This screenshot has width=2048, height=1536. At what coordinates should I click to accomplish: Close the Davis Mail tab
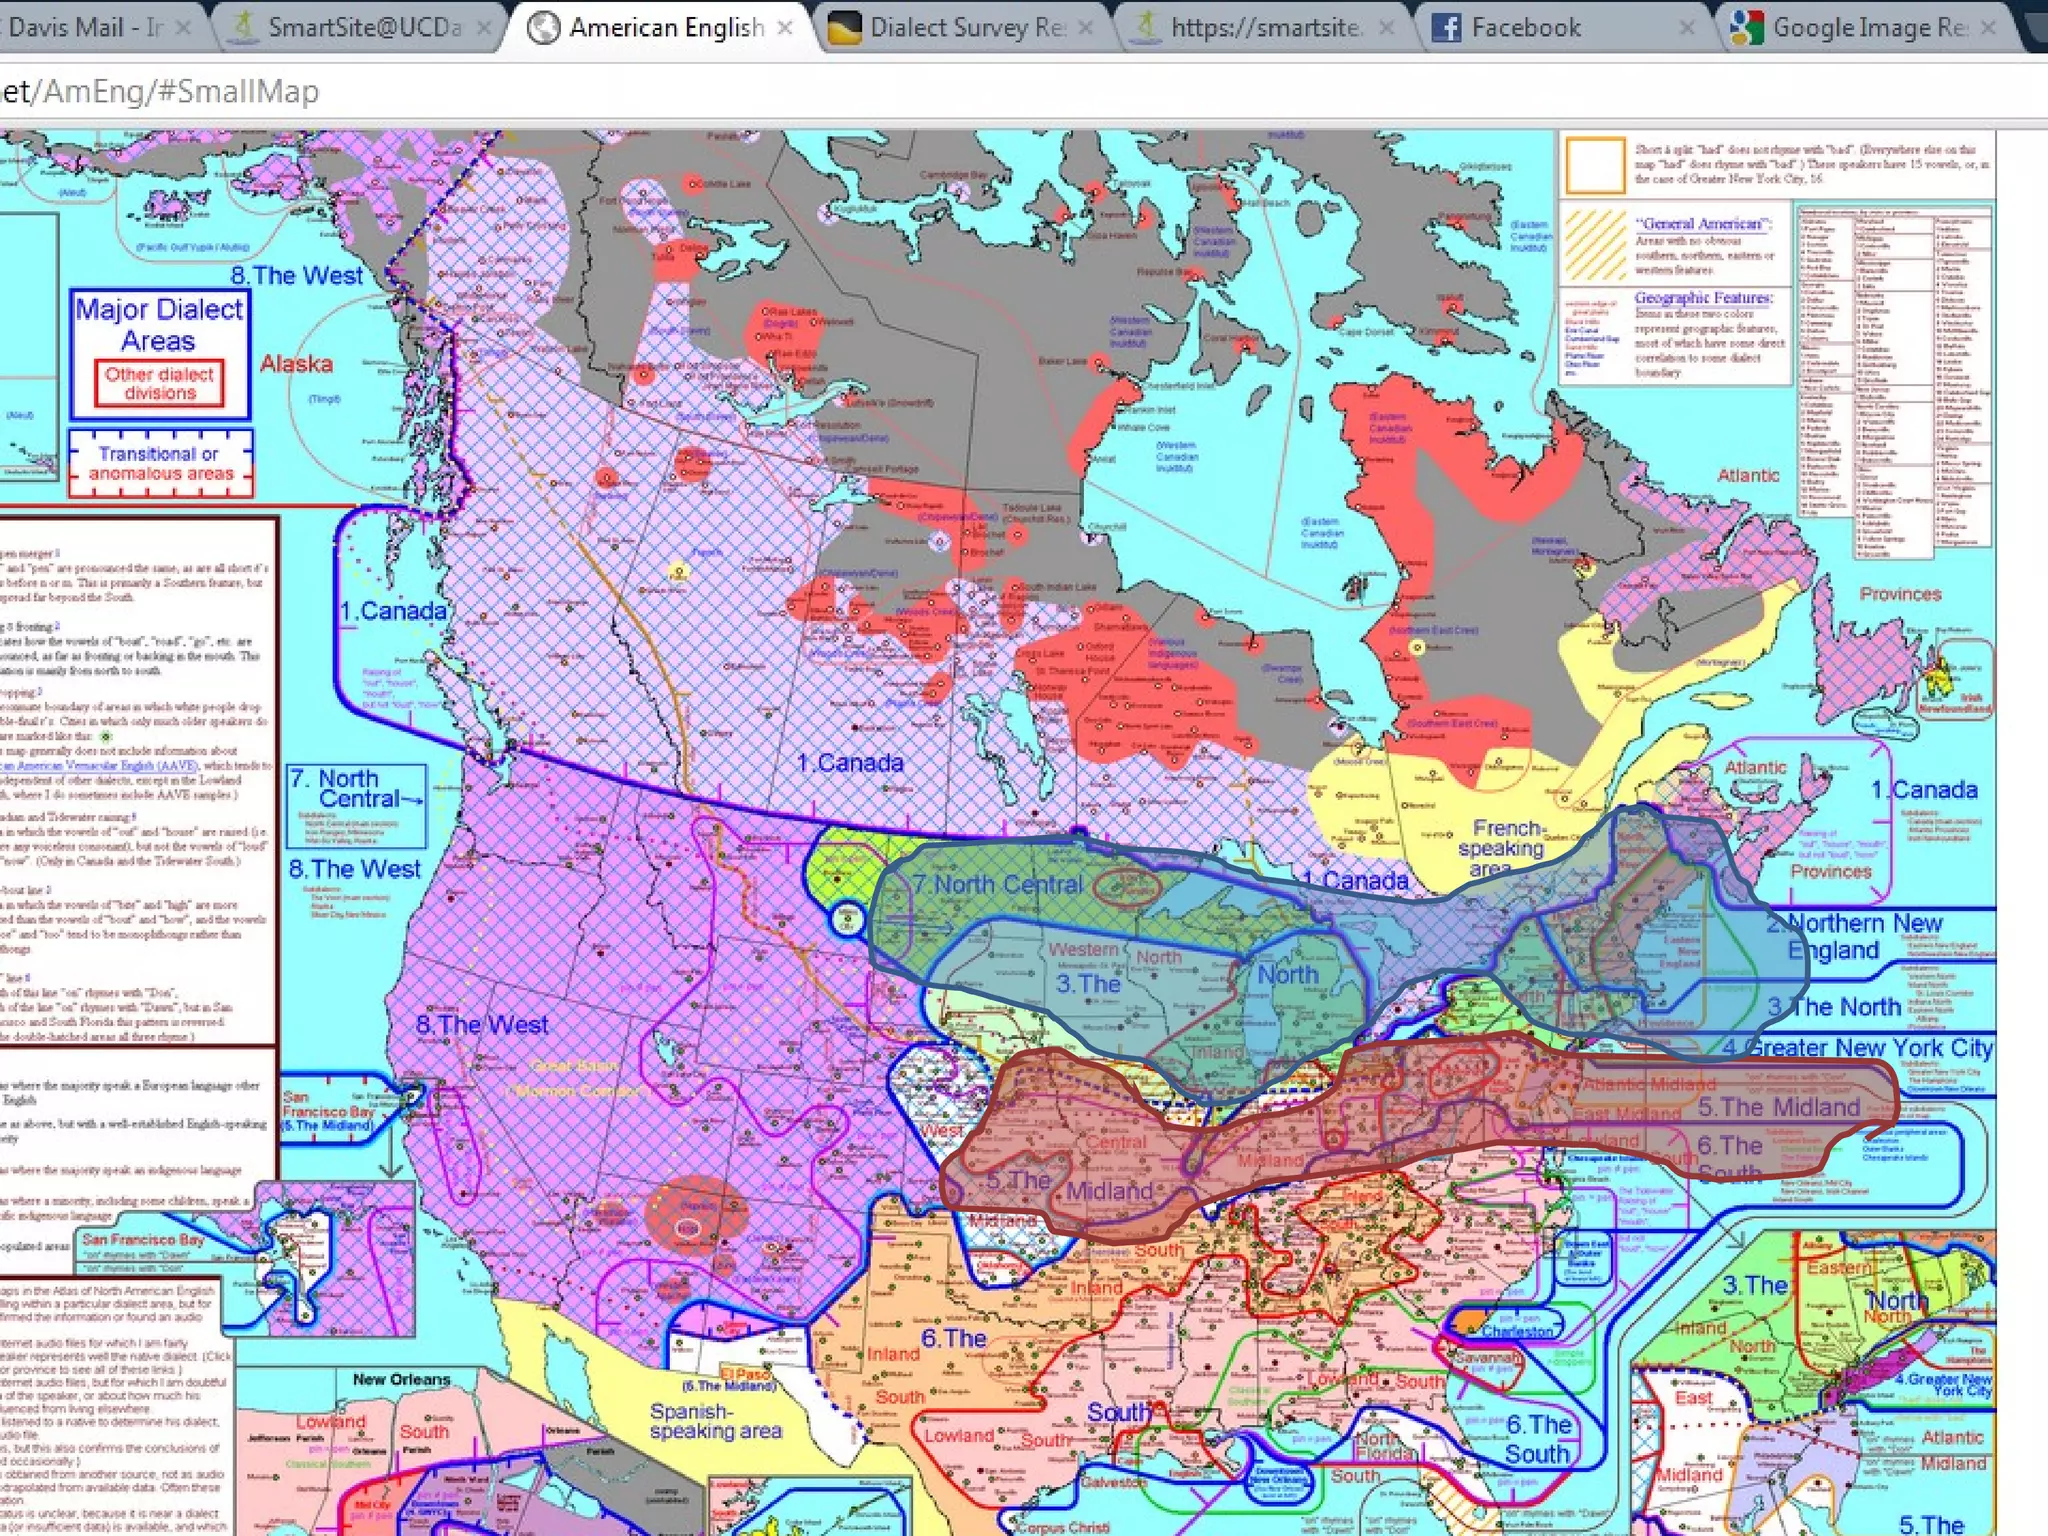[x=183, y=28]
